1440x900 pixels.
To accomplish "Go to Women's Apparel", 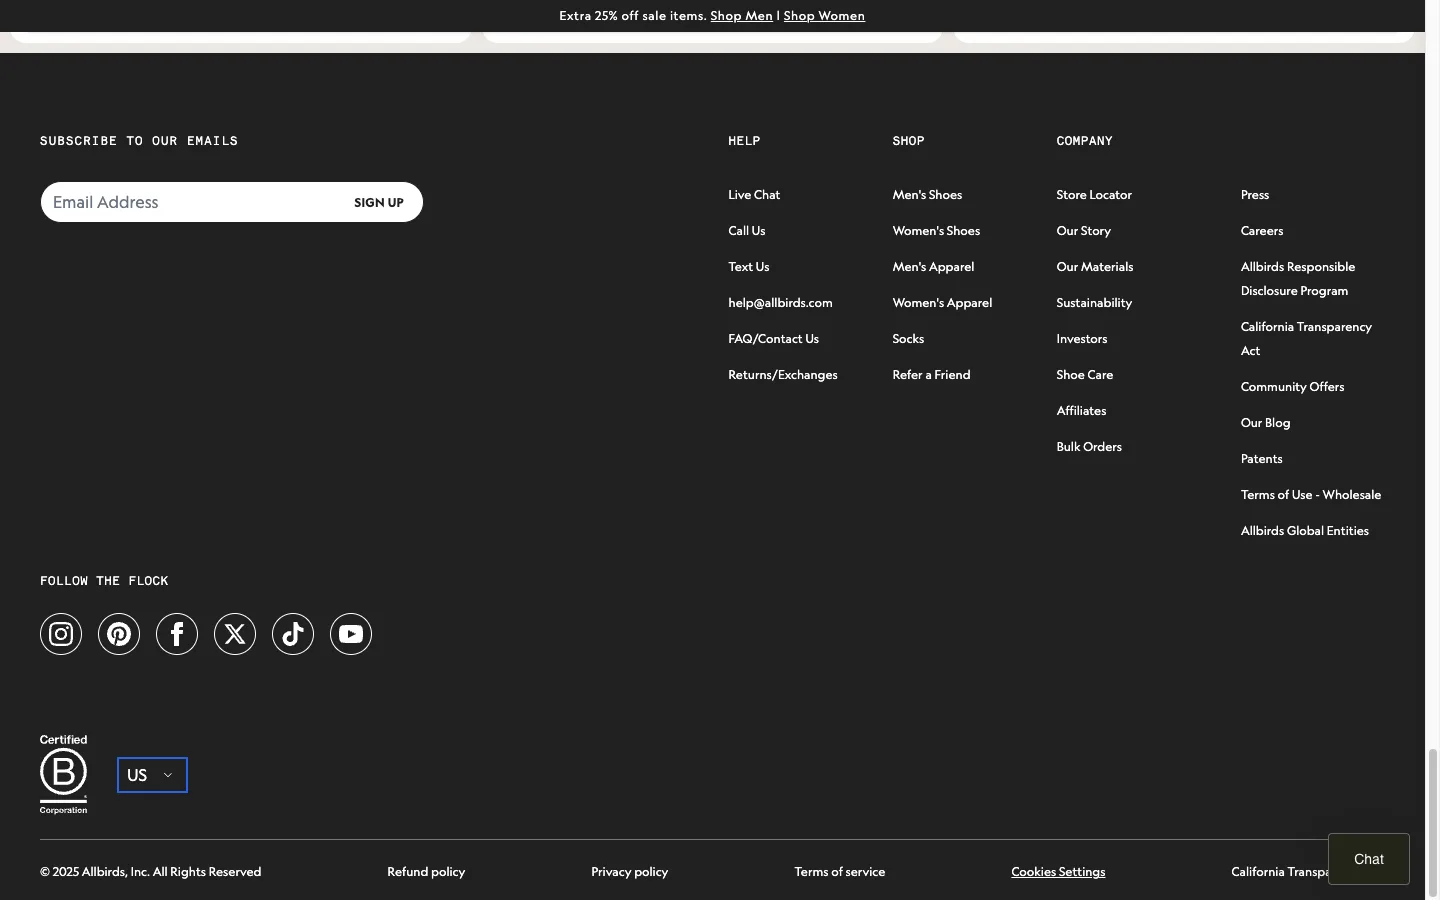I will pyautogui.click(x=942, y=303).
